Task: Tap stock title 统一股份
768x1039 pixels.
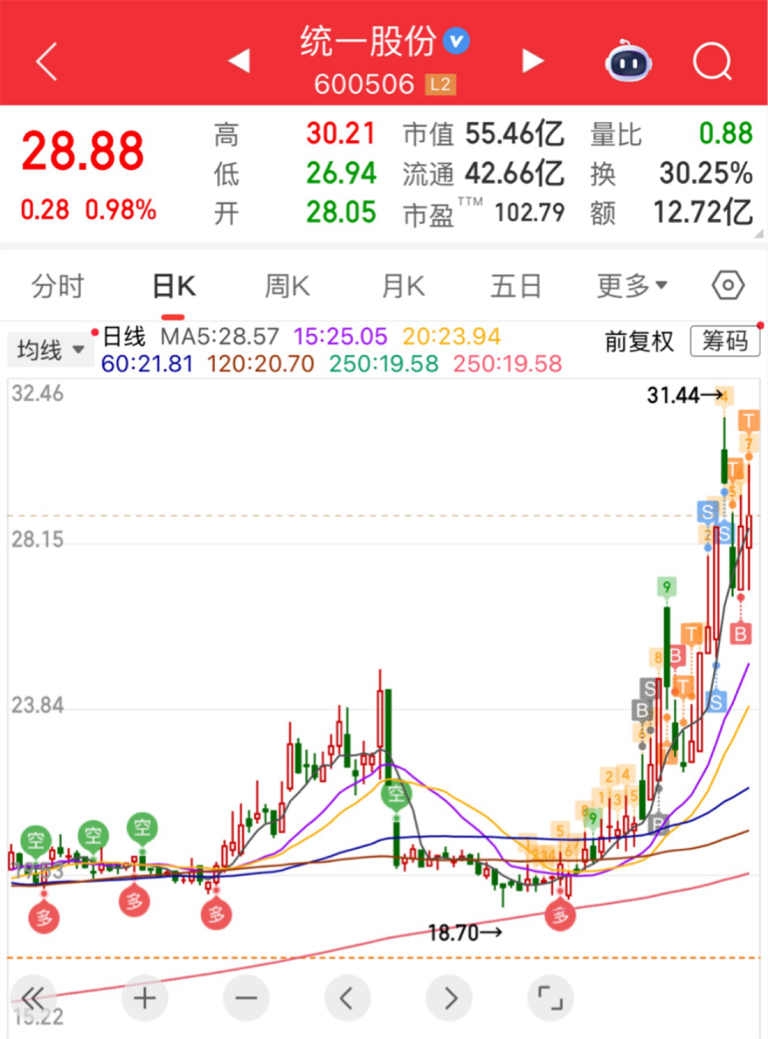Action: point(368,41)
